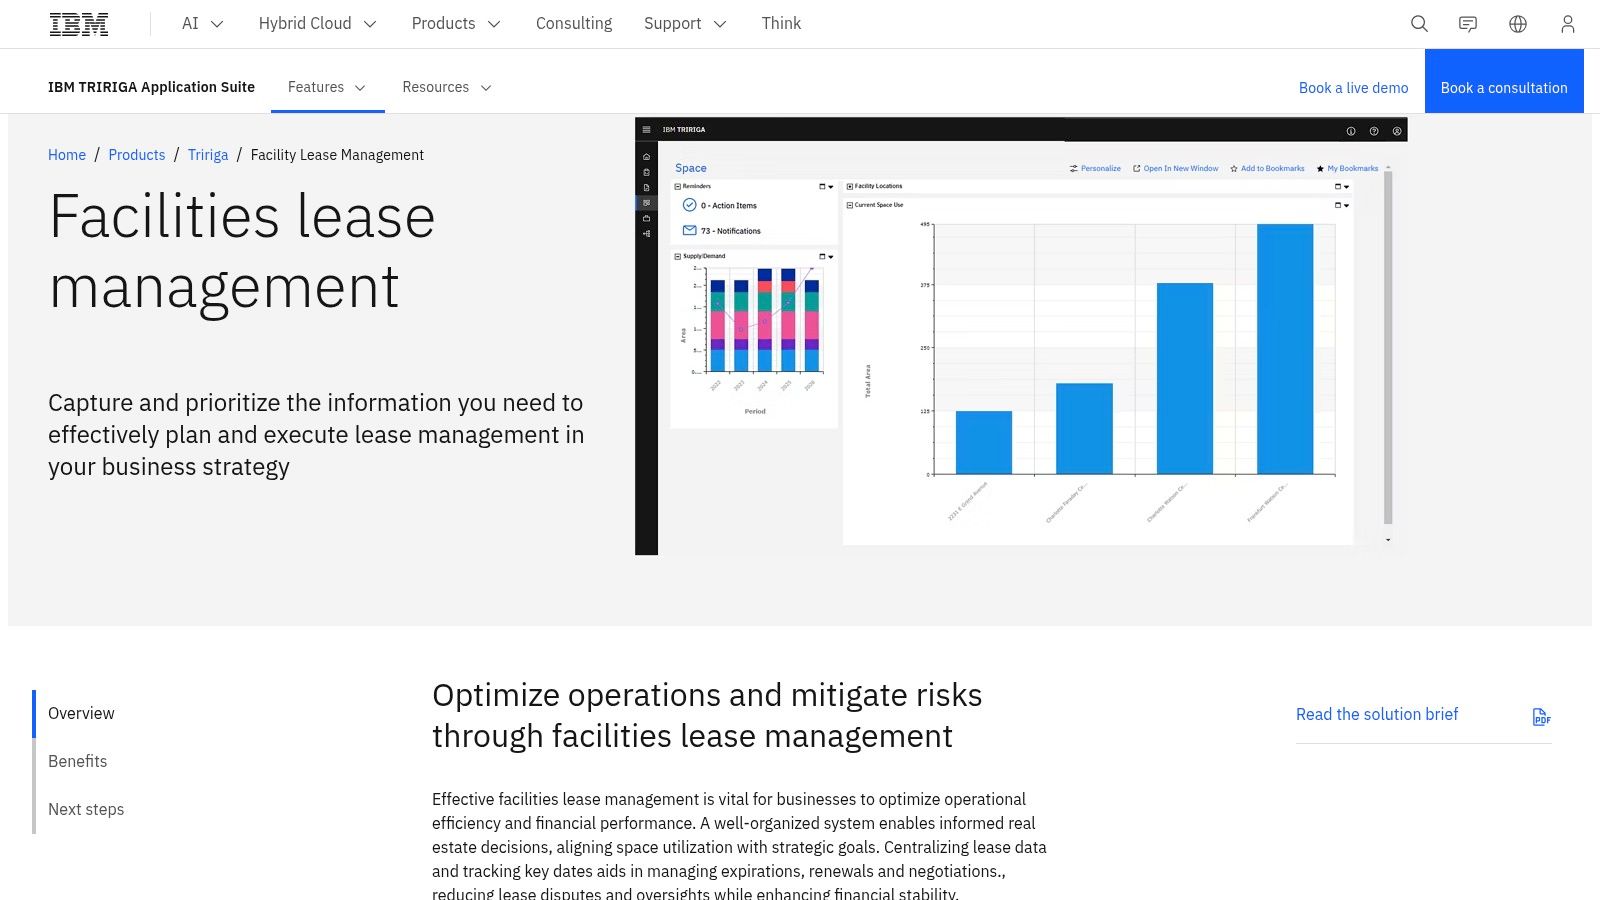Click the TRIRIGA hamburger menu icon
Image resolution: width=1600 pixels, height=900 pixels.
coord(646,130)
